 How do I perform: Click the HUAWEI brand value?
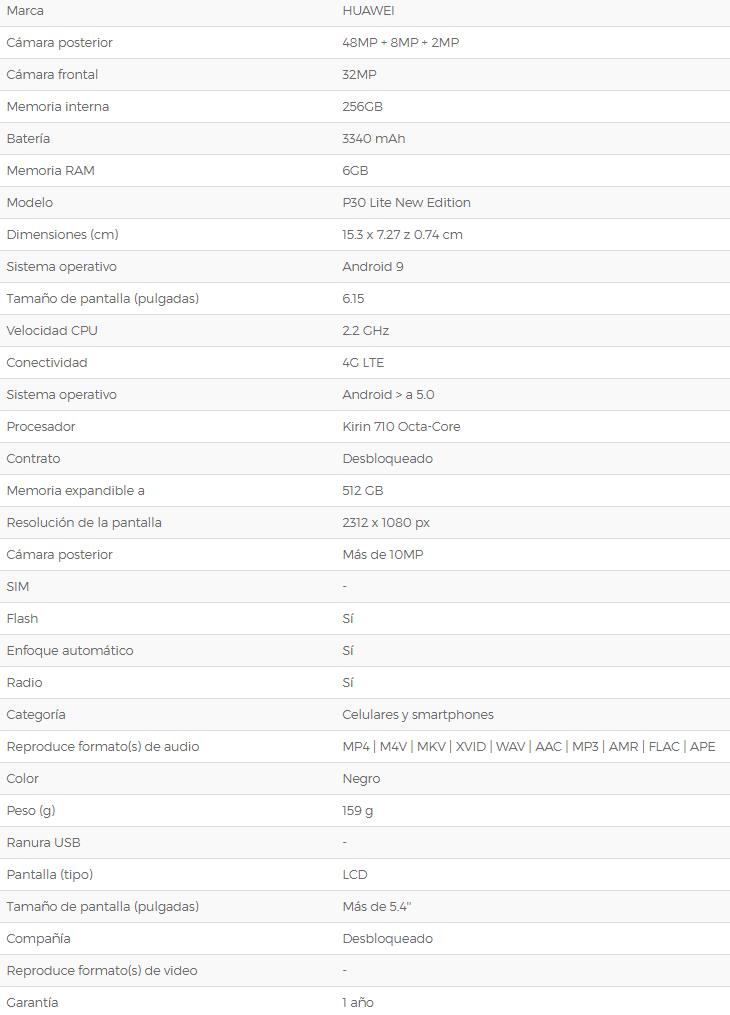(368, 10)
